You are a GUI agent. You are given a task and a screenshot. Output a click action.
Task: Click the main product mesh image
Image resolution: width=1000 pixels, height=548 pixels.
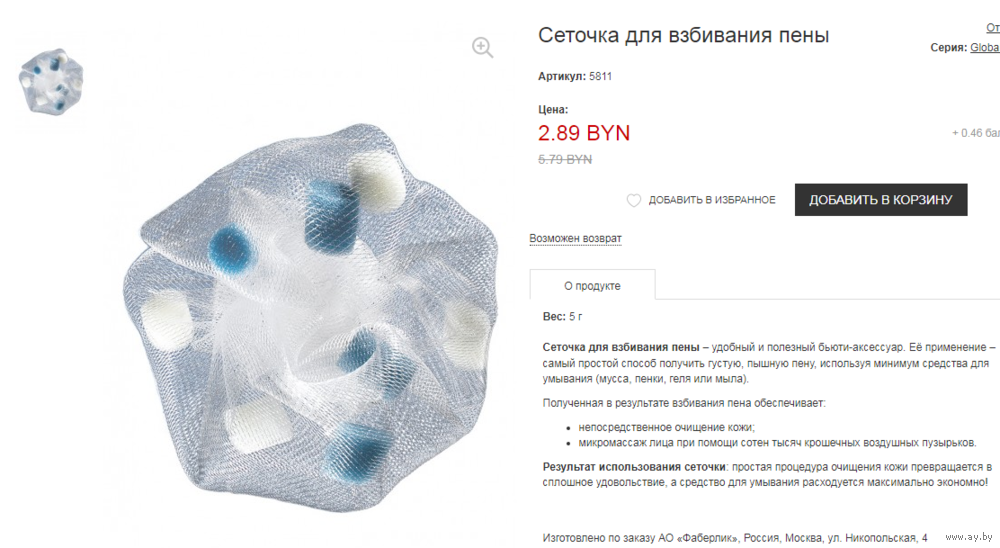(x=311, y=317)
